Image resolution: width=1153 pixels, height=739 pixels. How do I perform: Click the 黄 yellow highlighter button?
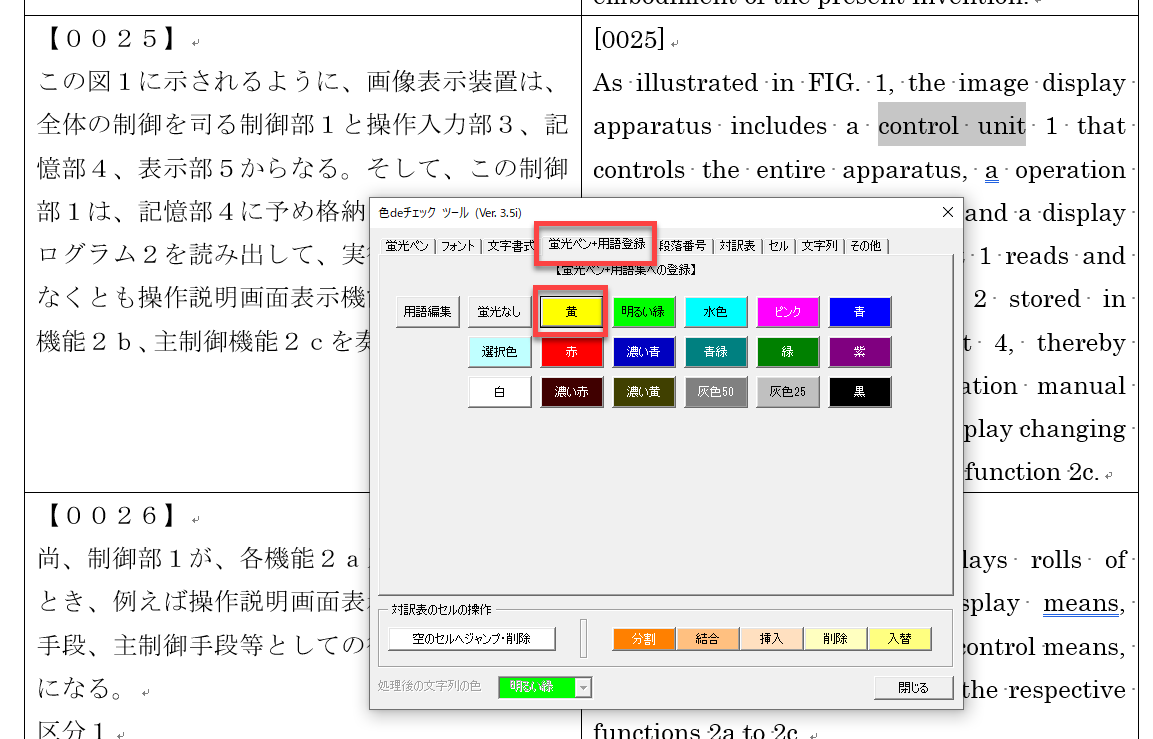click(x=571, y=312)
